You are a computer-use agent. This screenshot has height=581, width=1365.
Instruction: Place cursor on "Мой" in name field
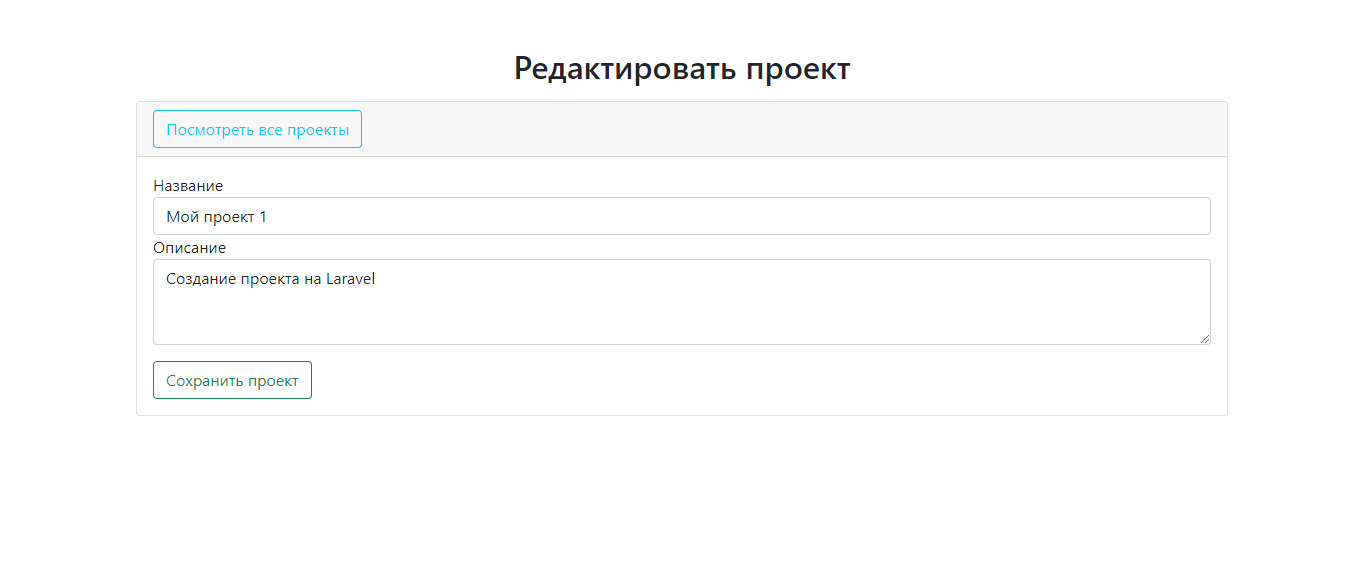(x=181, y=217)
